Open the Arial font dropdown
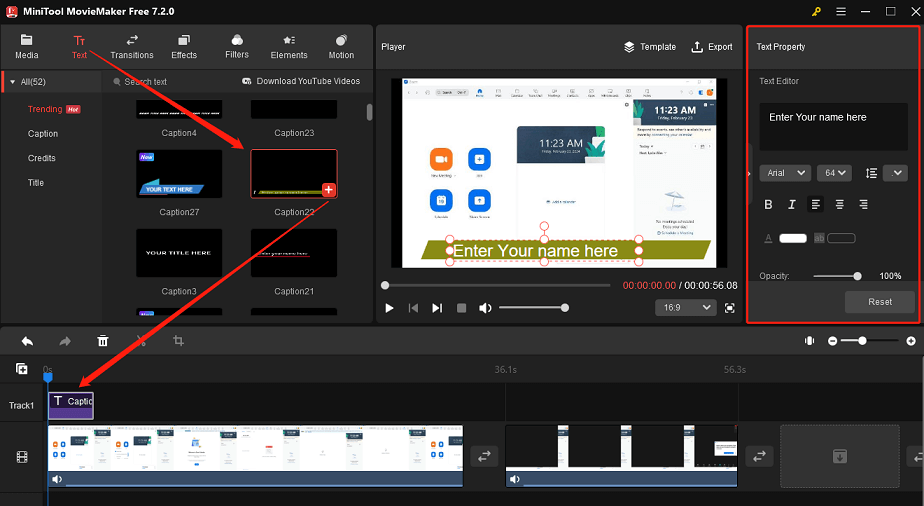This screenshot has height=506, width=924. (786, 173)
